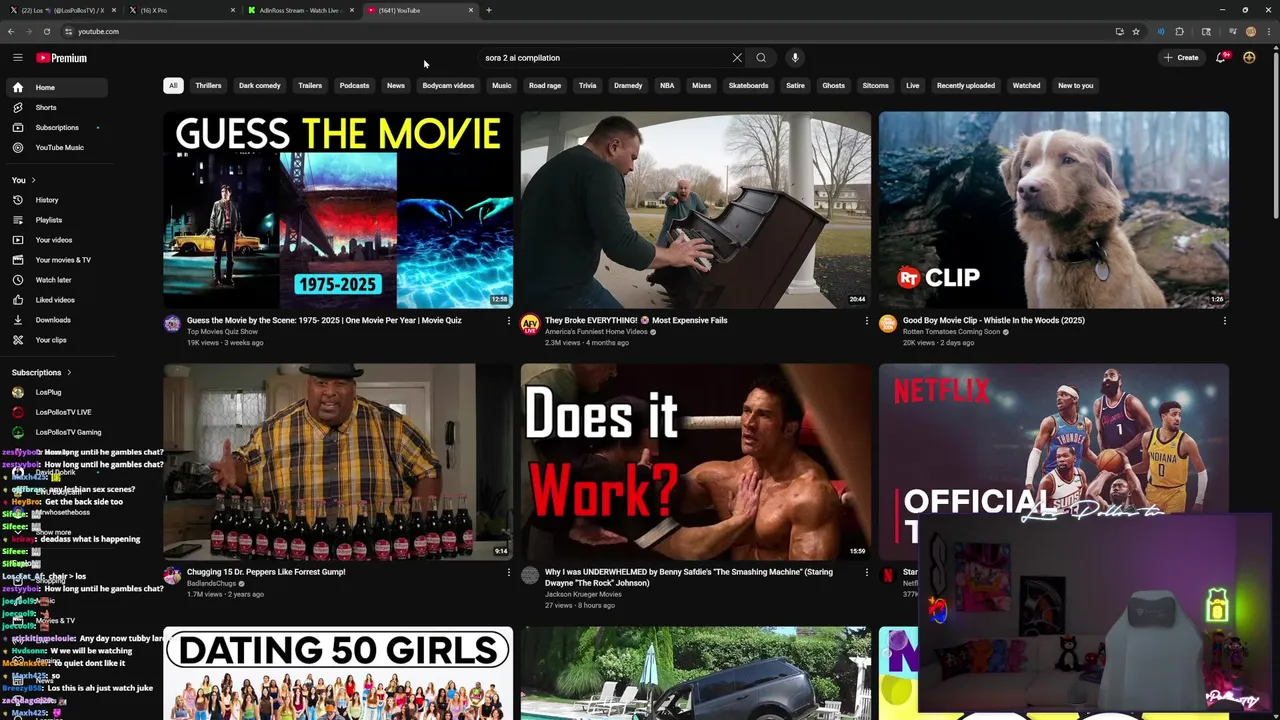Select the Dark comedy filter chip
The height and width of the screenshot is (720, 1280).
pos(260,85)
